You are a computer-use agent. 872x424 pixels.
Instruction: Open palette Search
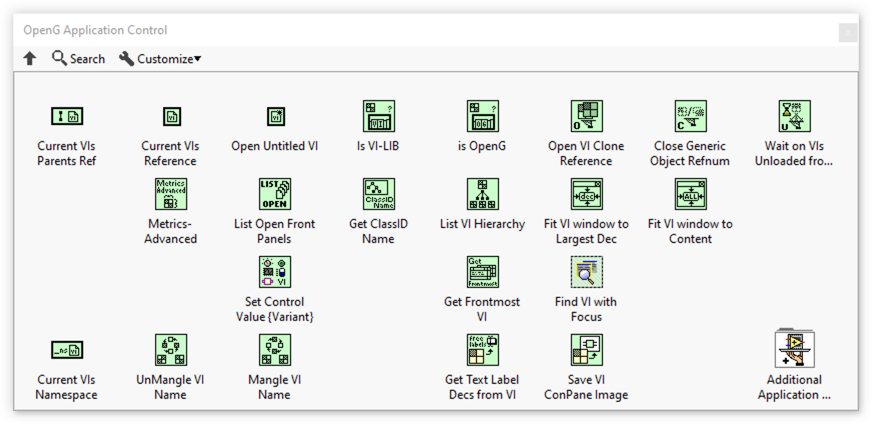point(78,58)
